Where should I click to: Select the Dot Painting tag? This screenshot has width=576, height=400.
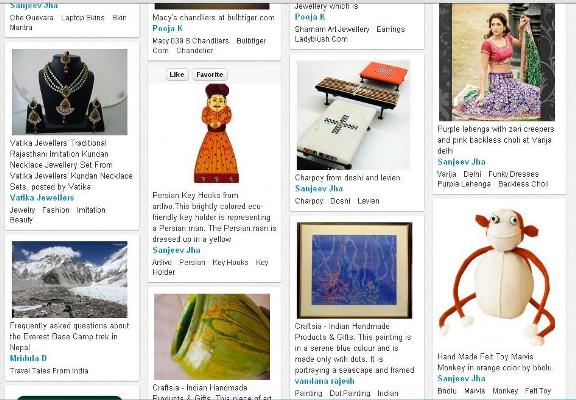pos(350,393)
